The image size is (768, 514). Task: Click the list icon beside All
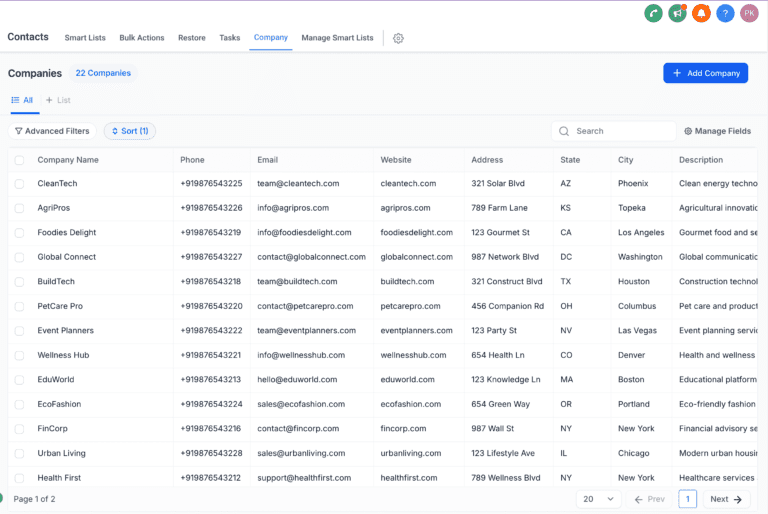click(15, 100)
